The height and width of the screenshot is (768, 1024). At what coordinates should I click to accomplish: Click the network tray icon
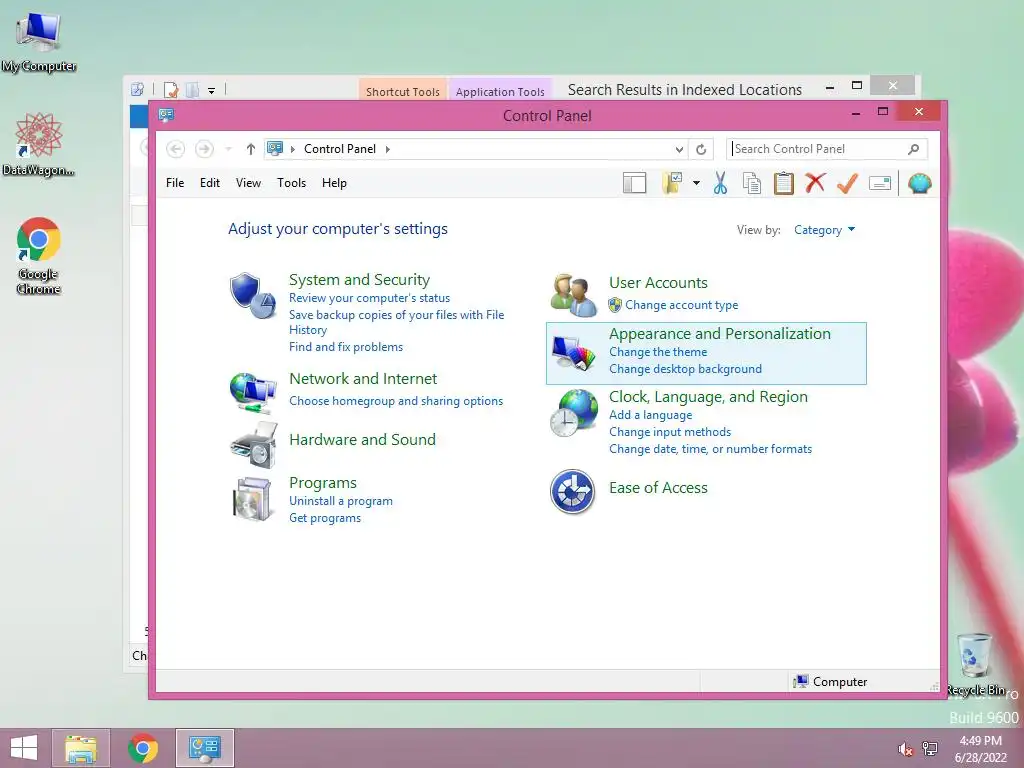(x=930, y=748)
